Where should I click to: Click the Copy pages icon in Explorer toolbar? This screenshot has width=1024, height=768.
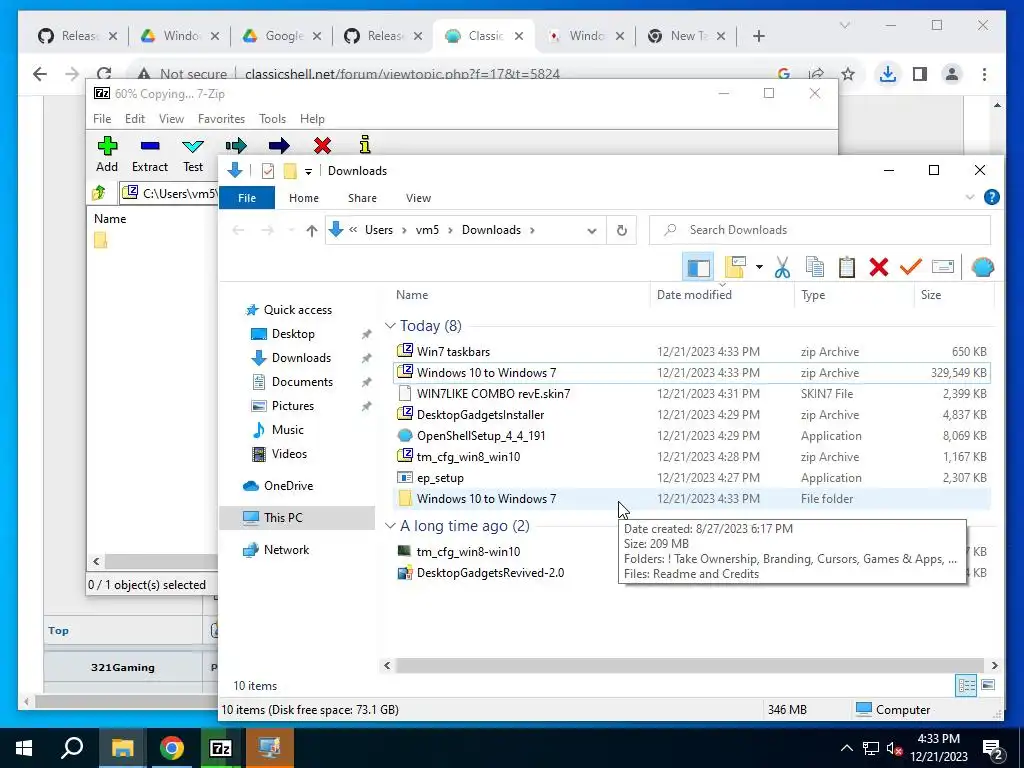coord(814,267)
